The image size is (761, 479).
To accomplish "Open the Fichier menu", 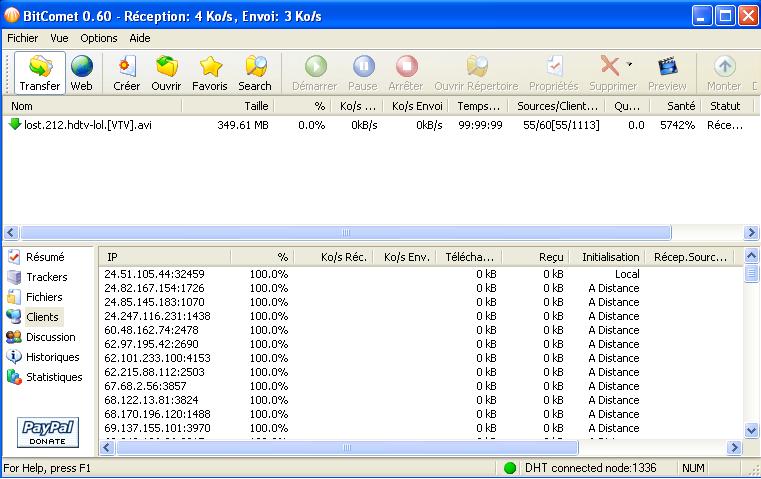I will pyautogui.click(x=22, y=38).
